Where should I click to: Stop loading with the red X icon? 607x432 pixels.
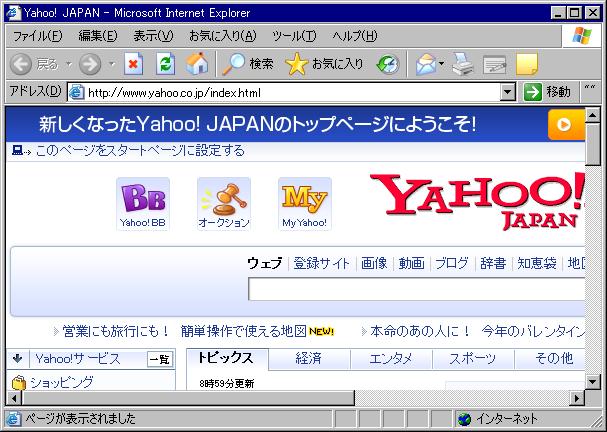[x=134, y=64]
